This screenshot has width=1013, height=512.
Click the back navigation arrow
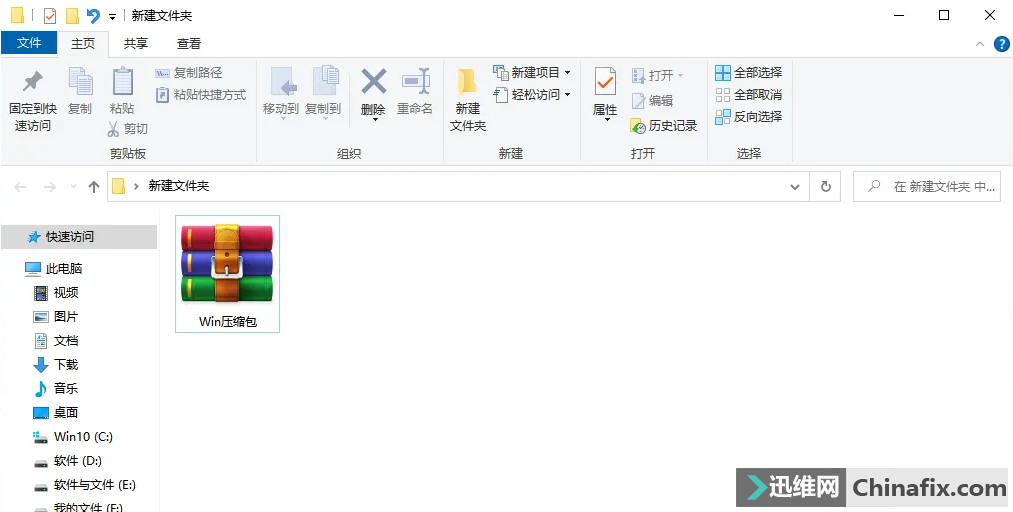20,187
